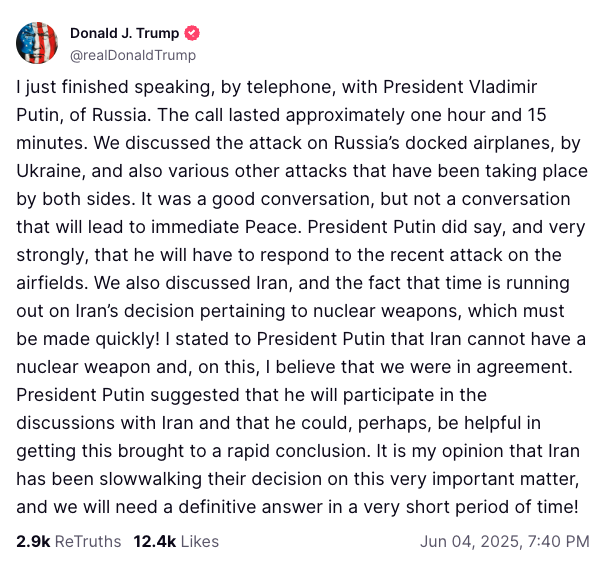Click the "2.9k" ReTruths number
The width and height of the screenshot is (604, 565).
(32, 541)
